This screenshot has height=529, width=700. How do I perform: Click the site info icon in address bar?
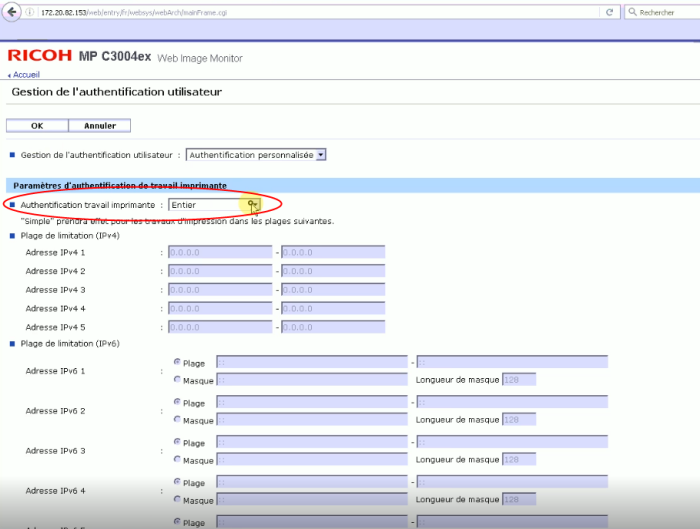[x=31, y=12]
